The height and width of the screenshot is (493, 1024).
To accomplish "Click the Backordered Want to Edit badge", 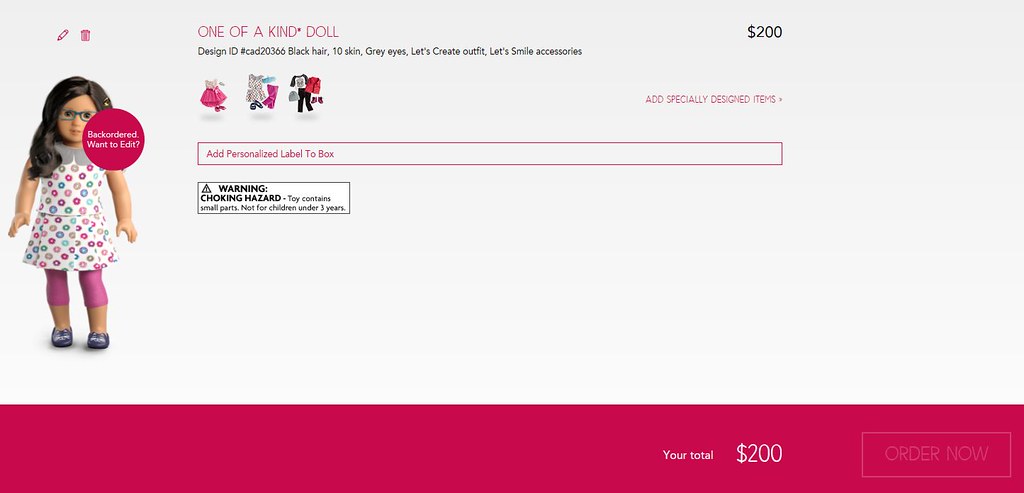I will 113,139.
